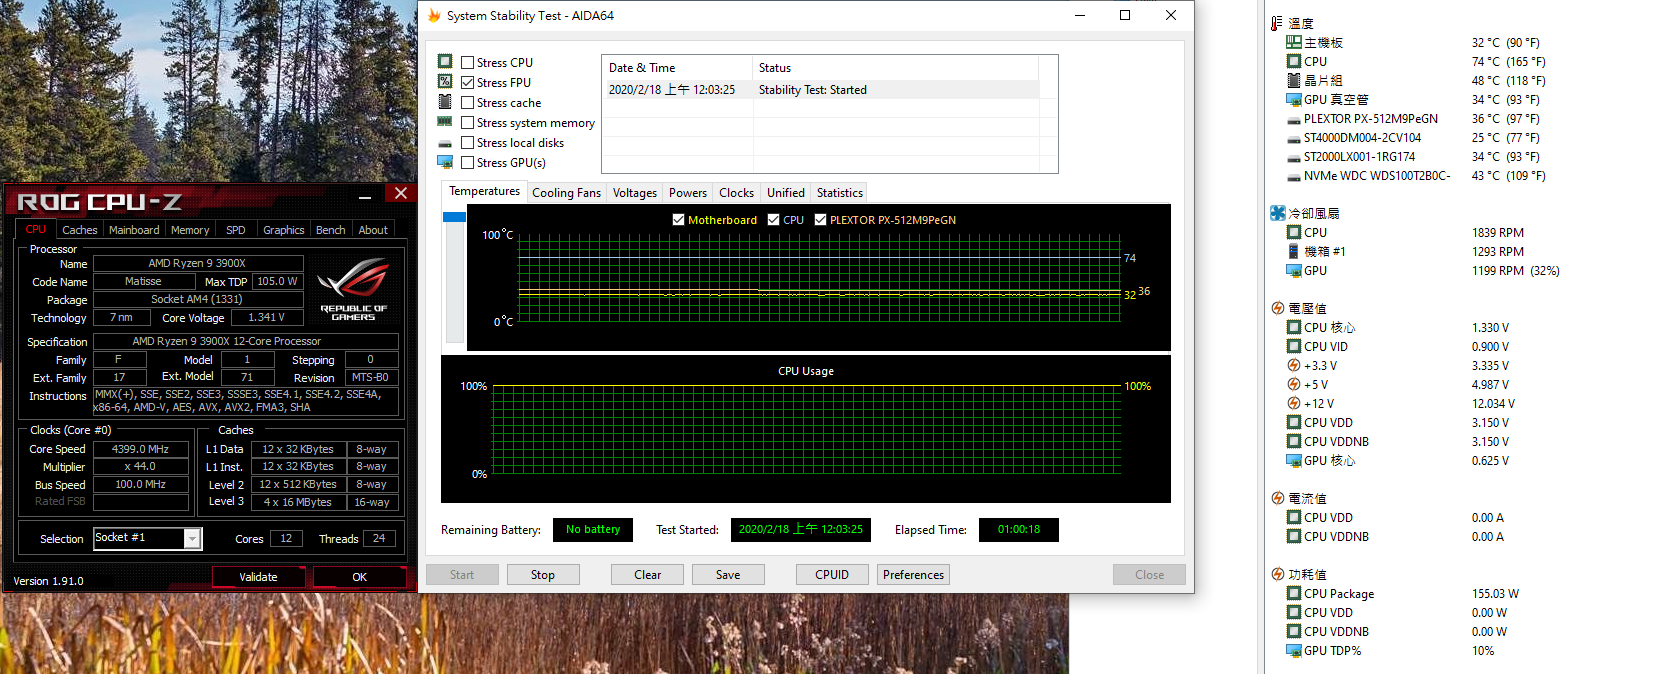Click the Stress CPU chip icon

pos(445,62)
